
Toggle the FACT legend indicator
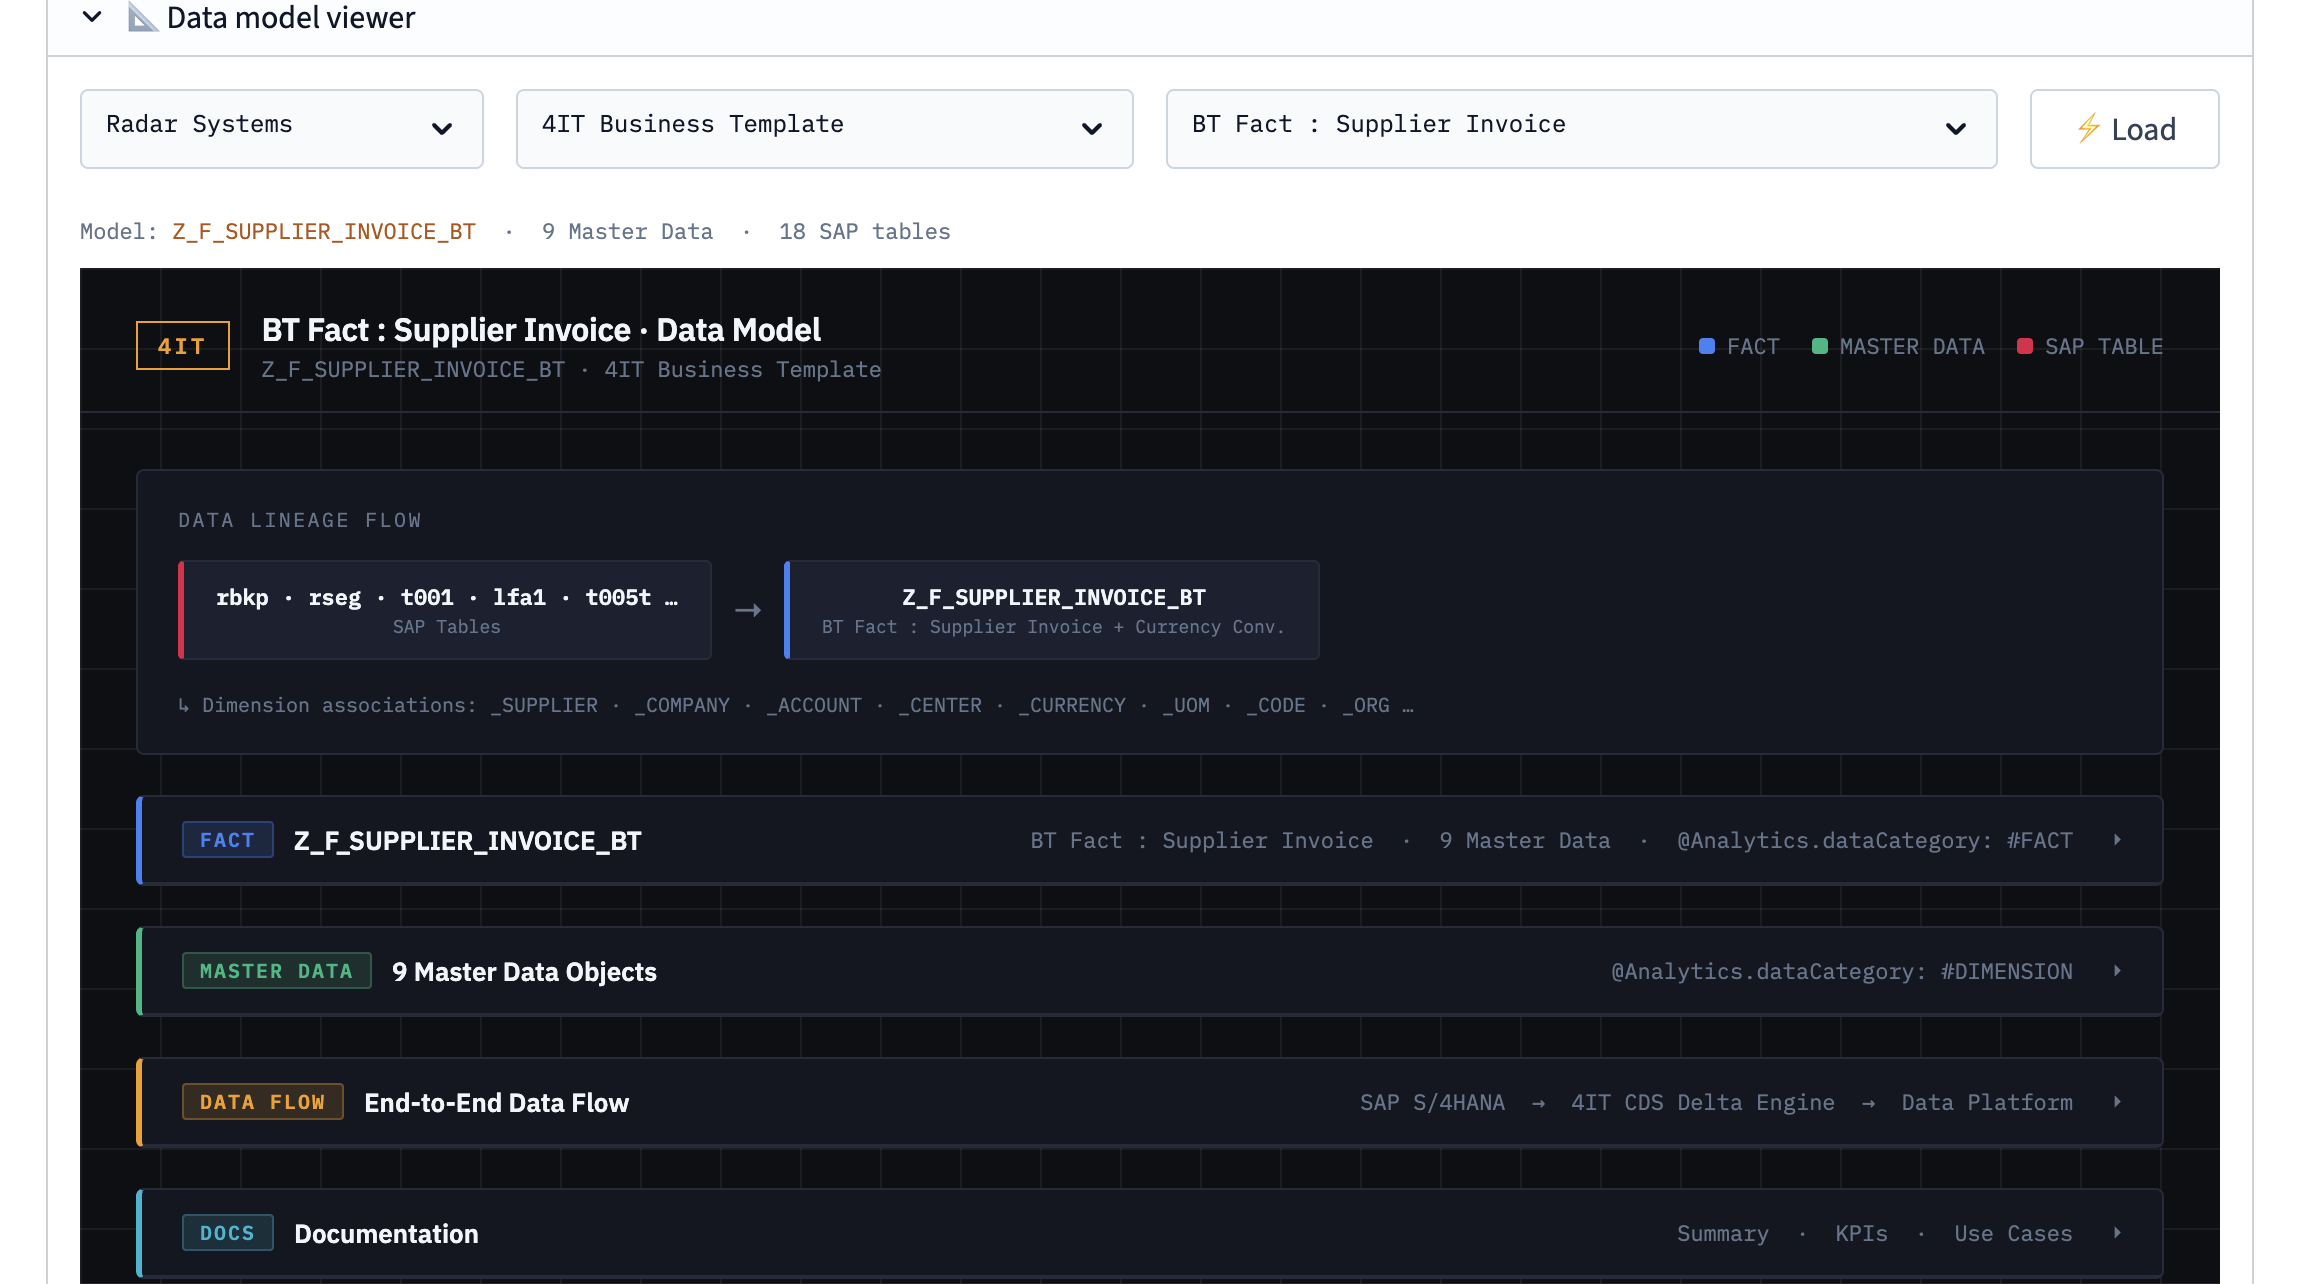click(x=1708, y=346)
